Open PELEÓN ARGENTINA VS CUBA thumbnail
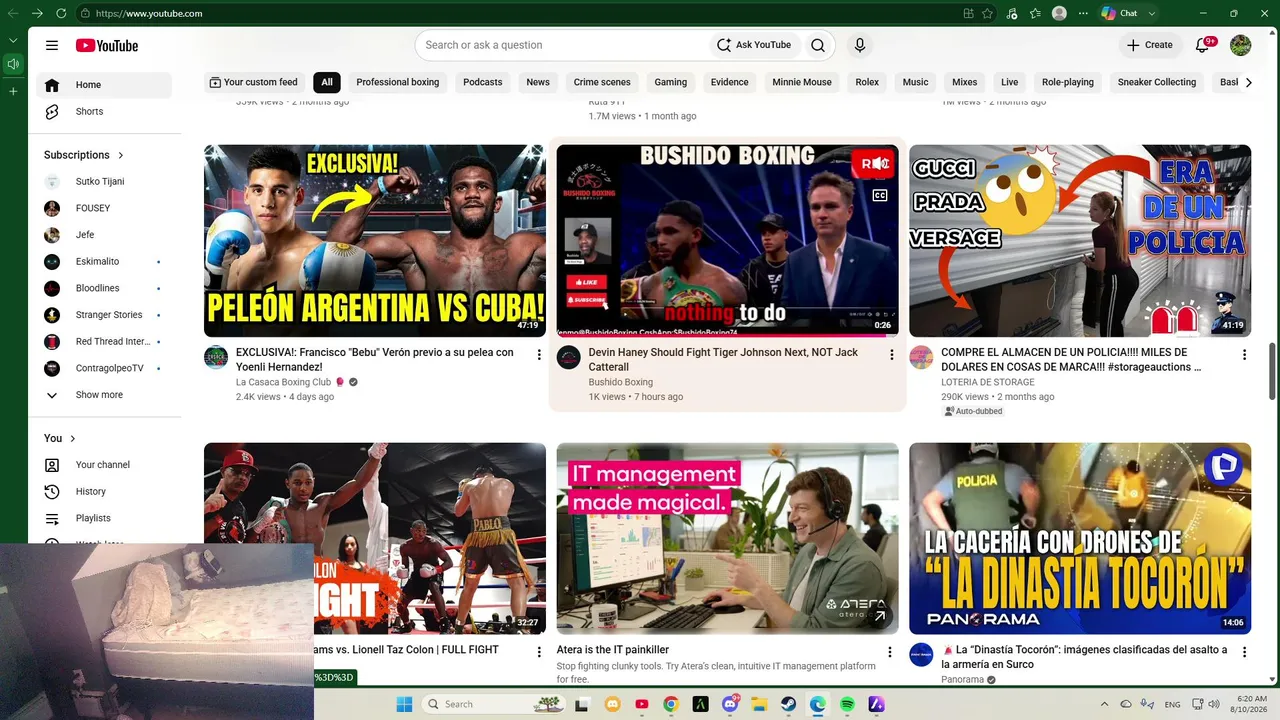1280x720 pixels. 375,241
